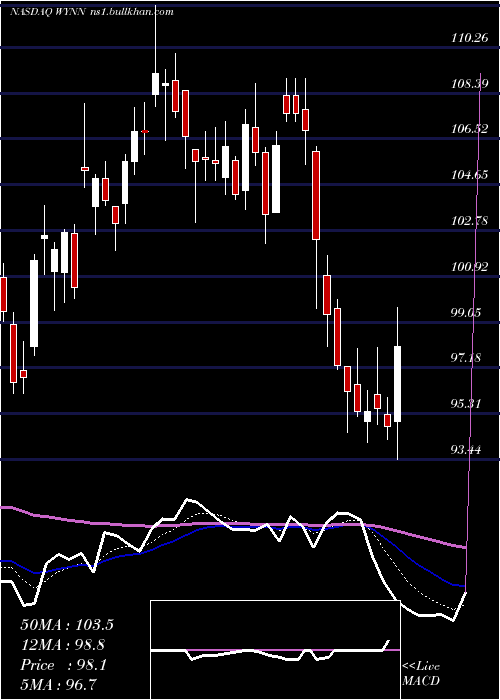Click the 97.18 price axis label
The height and width of the screenshot is (700, 500).
tap(466, 358)
